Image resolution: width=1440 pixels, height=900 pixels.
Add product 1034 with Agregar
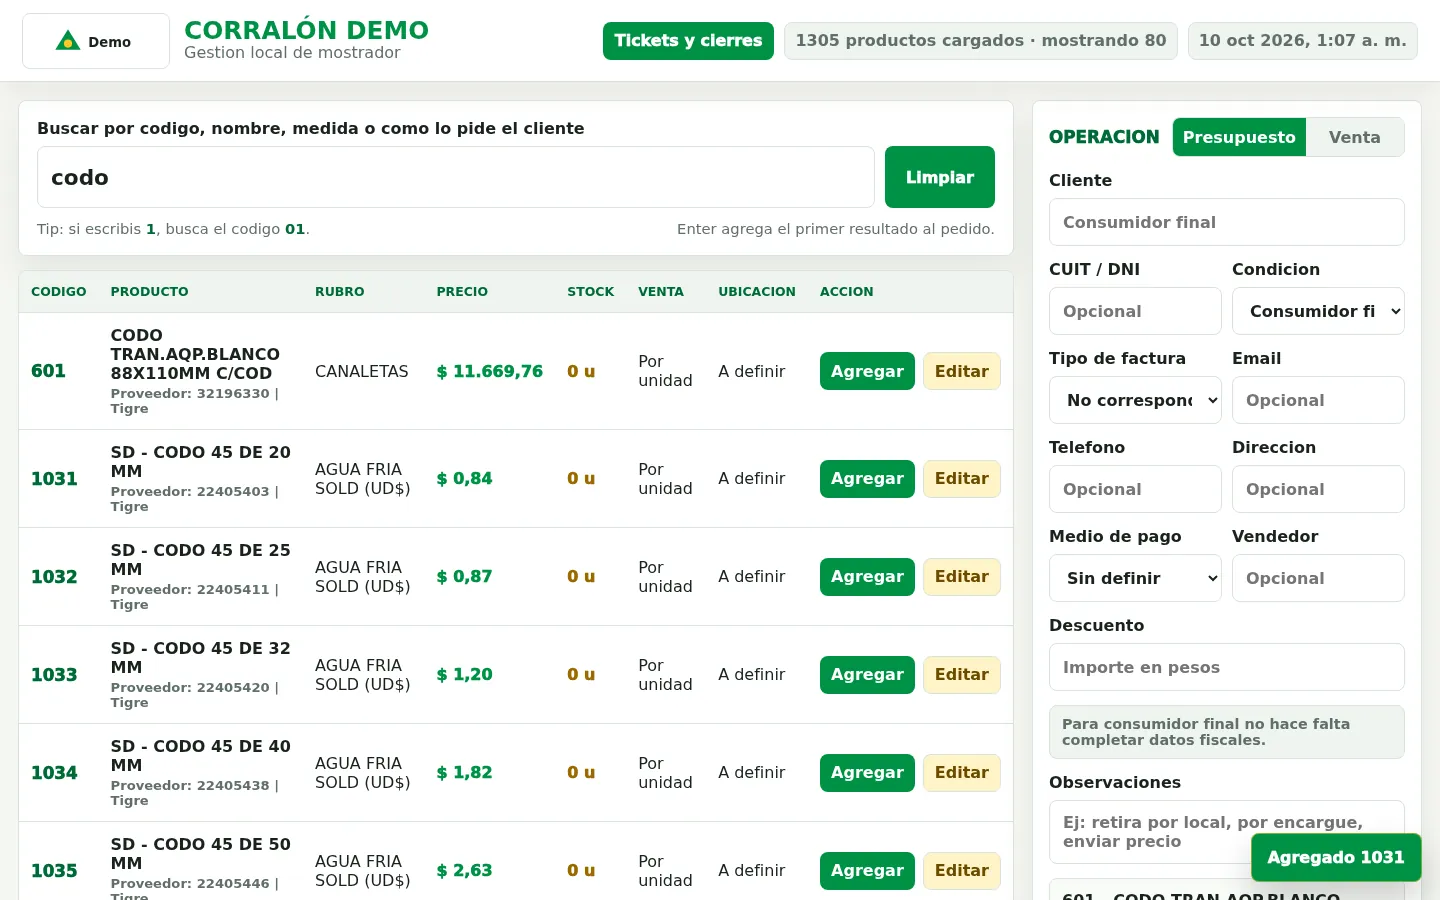pyautogui.click(x=867, y=773)
